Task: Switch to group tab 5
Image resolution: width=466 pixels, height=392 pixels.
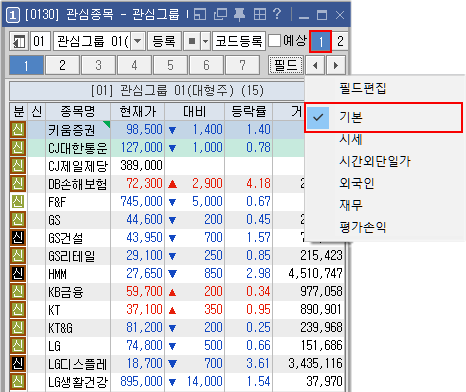Action: click(170, 65)
